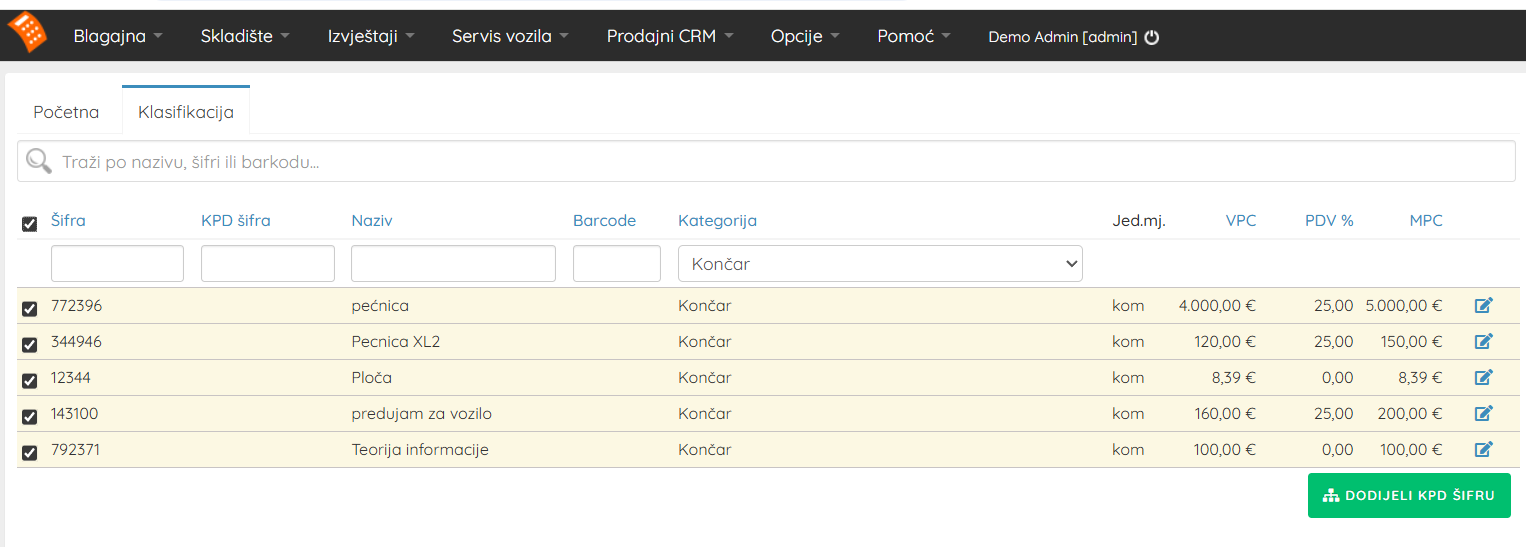The height and width of the screenshot is (547, 1526).
Task: Expand the Skladište menu
Action: point(245,36)
